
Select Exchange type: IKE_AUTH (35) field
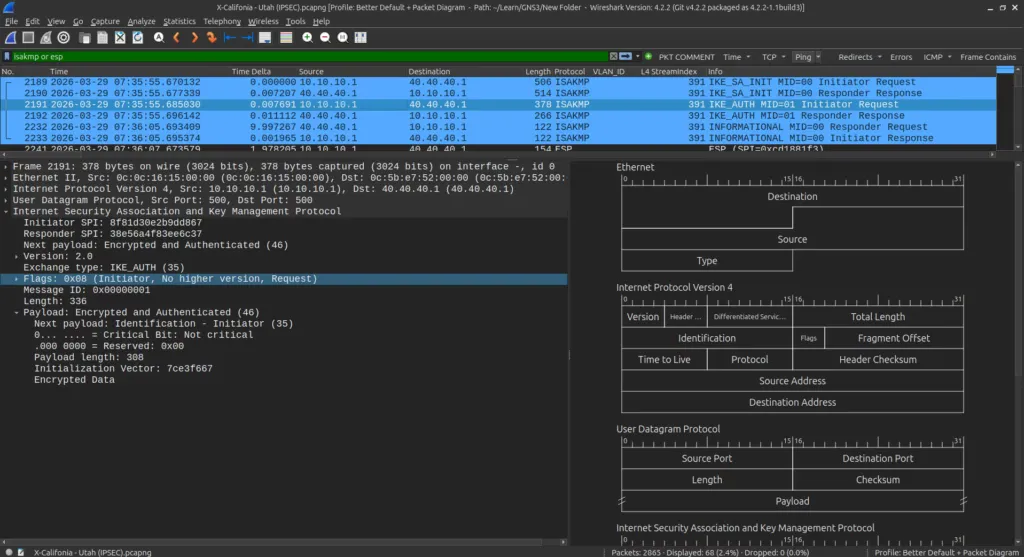[104, 268]
